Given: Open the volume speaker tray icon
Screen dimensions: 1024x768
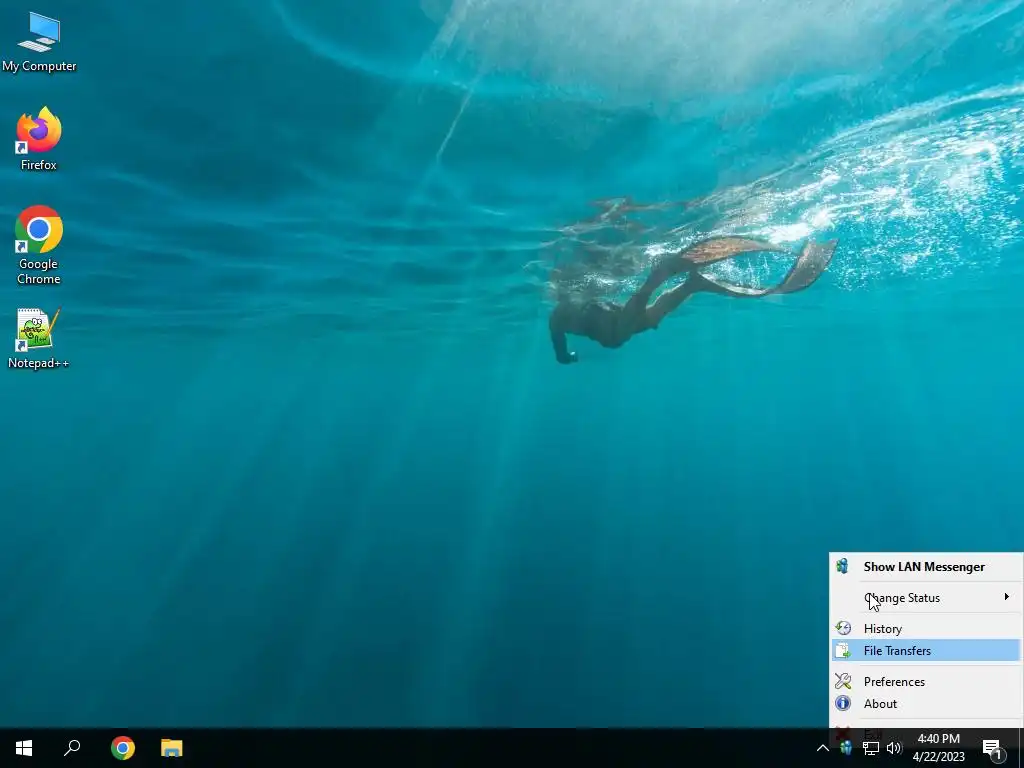Looking at the screenshot, I should point(894,748).
